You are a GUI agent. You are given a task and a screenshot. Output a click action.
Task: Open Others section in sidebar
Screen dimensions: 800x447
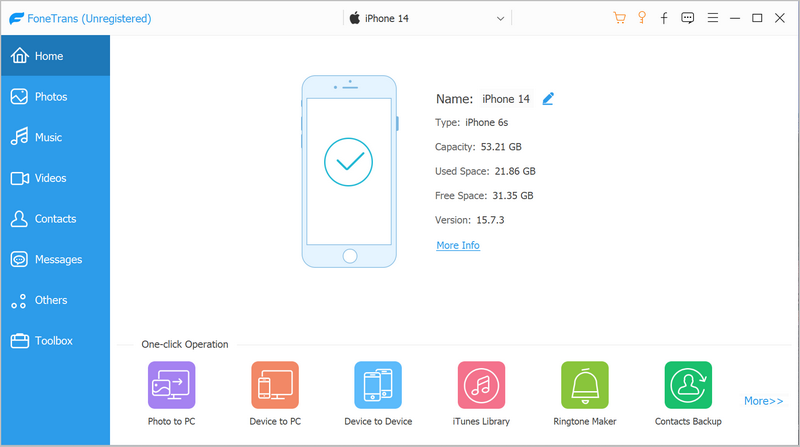point(55,300)
